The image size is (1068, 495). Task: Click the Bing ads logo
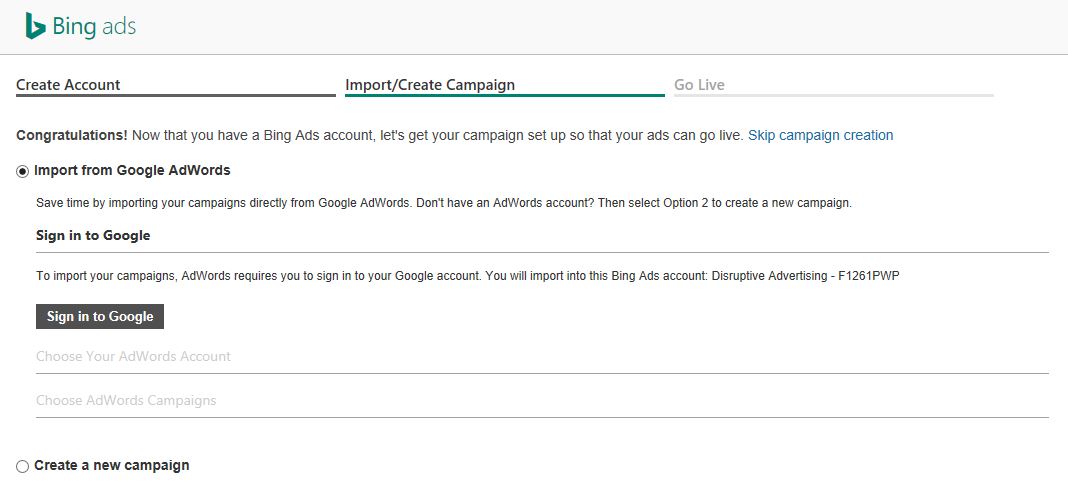click(80, 27)
